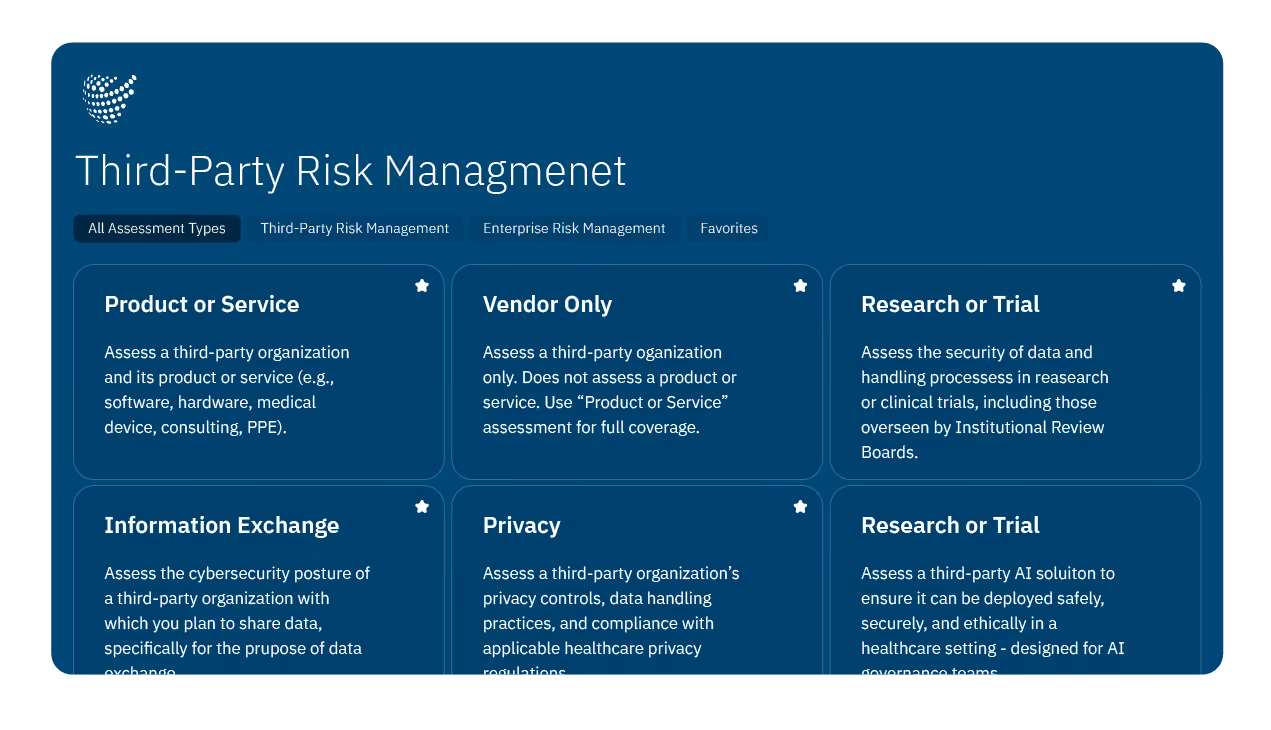Click description about third-party AI soluiton
The image size is (1271, 730).
click(x=993, y=622)
